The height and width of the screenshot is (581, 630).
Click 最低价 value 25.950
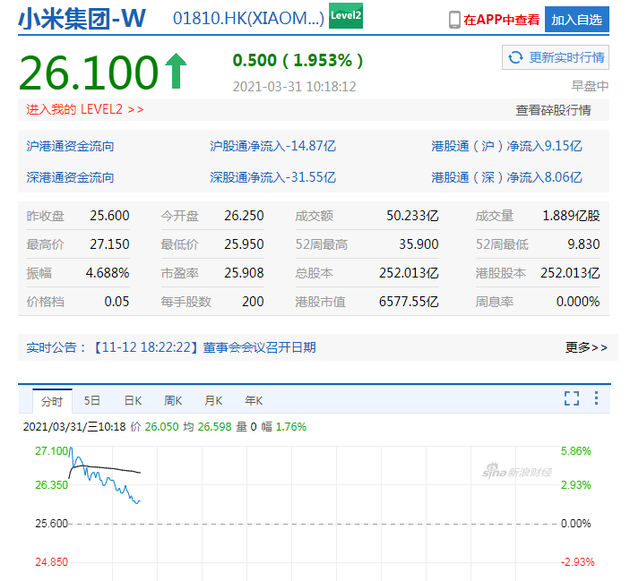click(x=244, y=244)
